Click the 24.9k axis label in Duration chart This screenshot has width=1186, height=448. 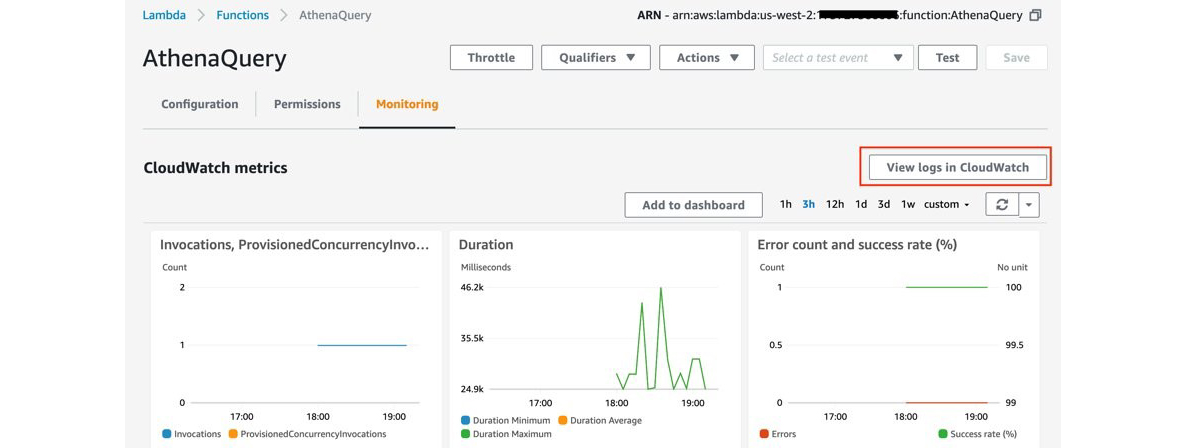473,389
